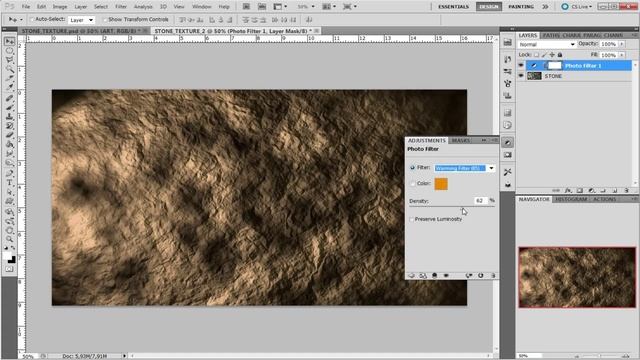The height and width of the screenshot is (360, 640).
Task: Select the Filter radio button
Action: 412,168
